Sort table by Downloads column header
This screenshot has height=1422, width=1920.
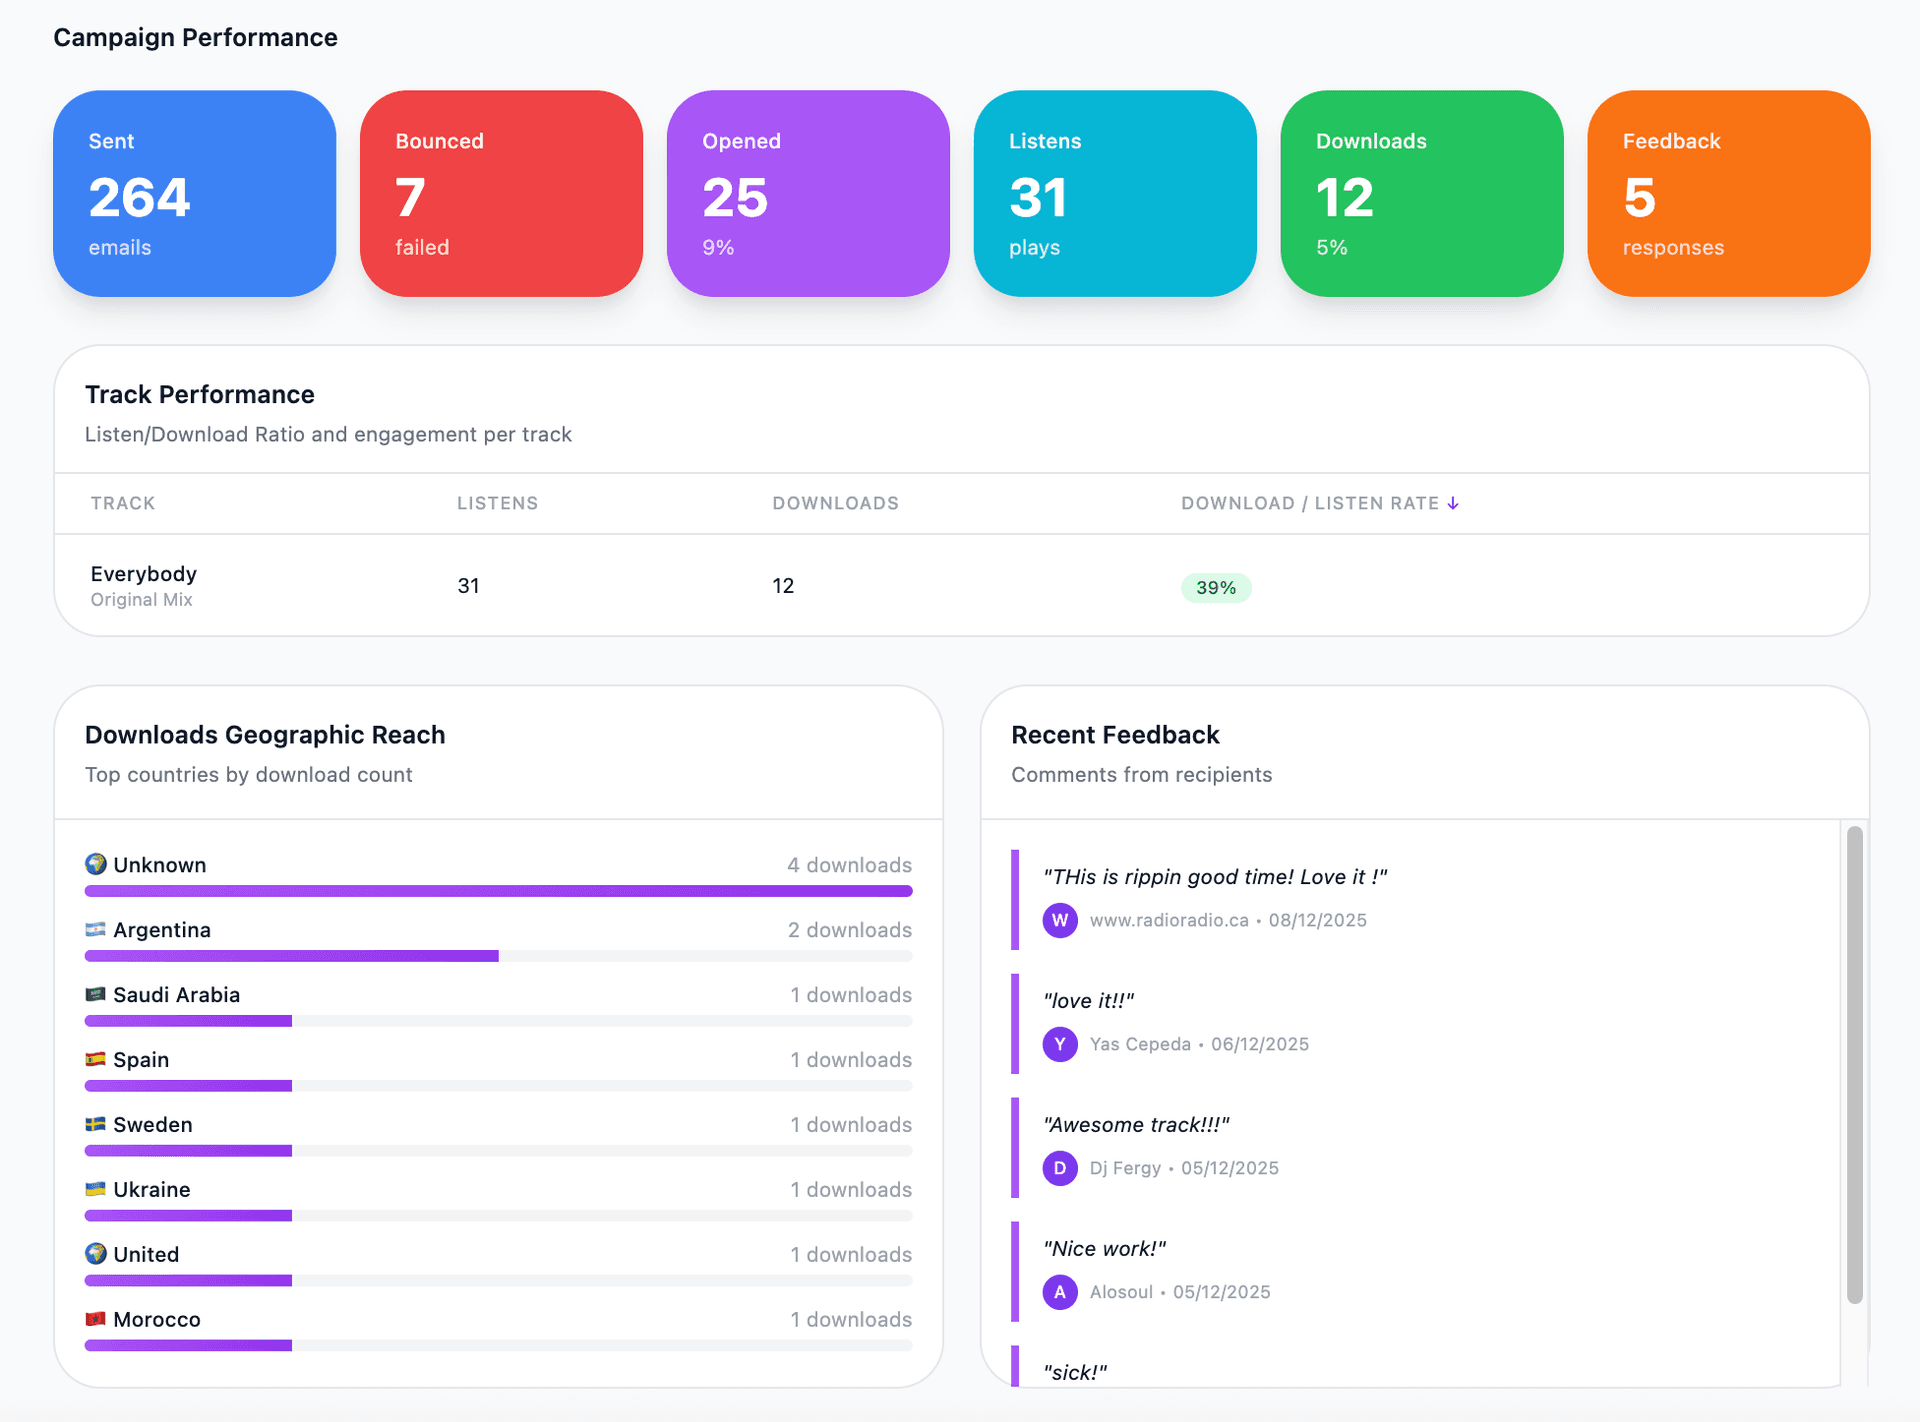[835, 503]
